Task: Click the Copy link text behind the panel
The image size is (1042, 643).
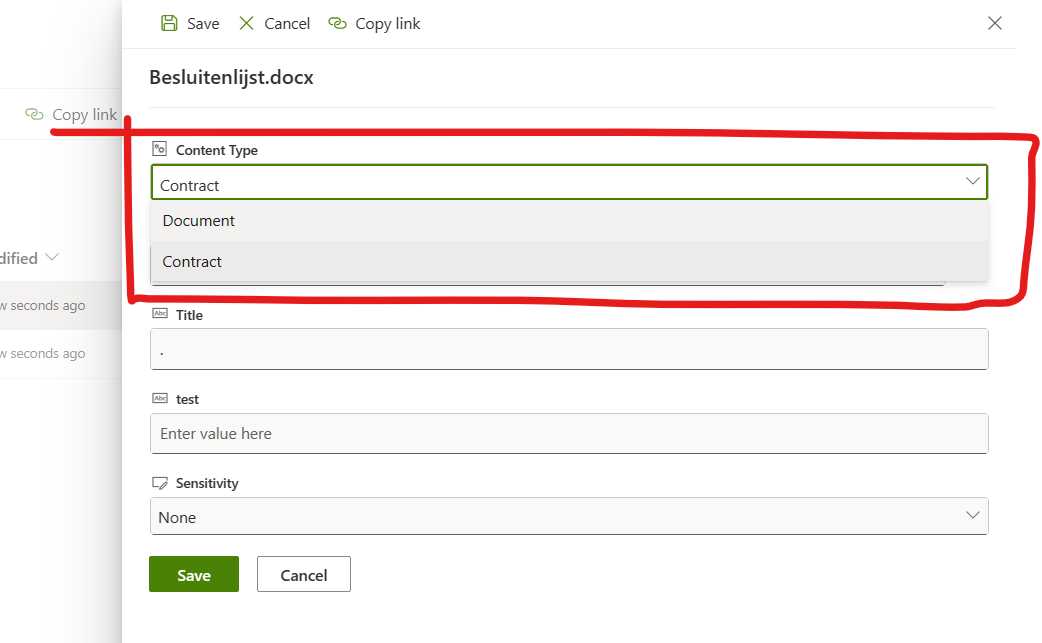Action: [84, 115]
